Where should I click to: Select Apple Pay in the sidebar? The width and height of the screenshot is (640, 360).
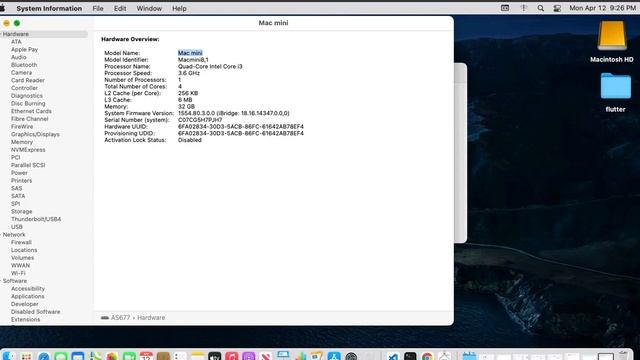24,49
